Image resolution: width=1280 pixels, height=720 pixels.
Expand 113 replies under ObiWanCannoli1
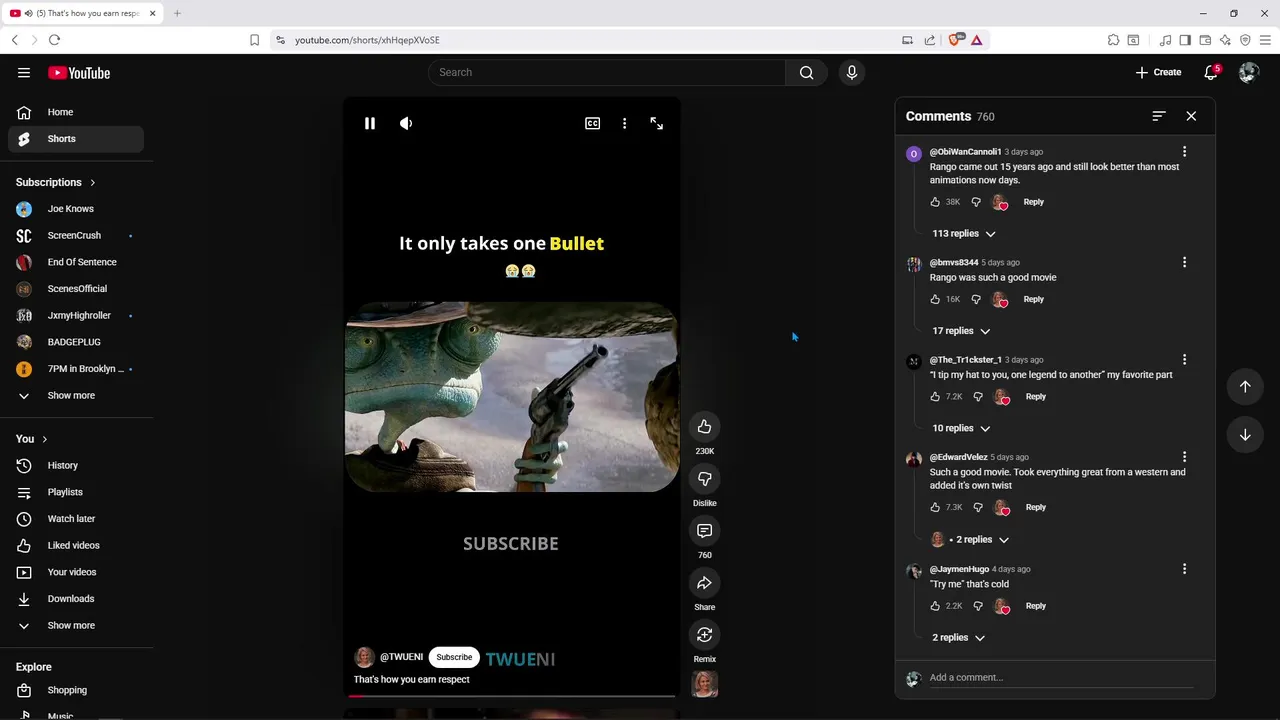pyautogui.click(x=964, y=233)
